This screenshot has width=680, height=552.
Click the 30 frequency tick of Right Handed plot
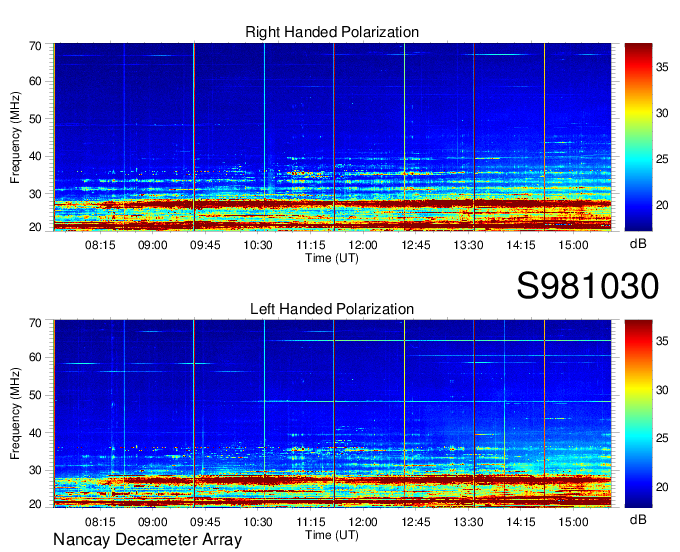35,194
